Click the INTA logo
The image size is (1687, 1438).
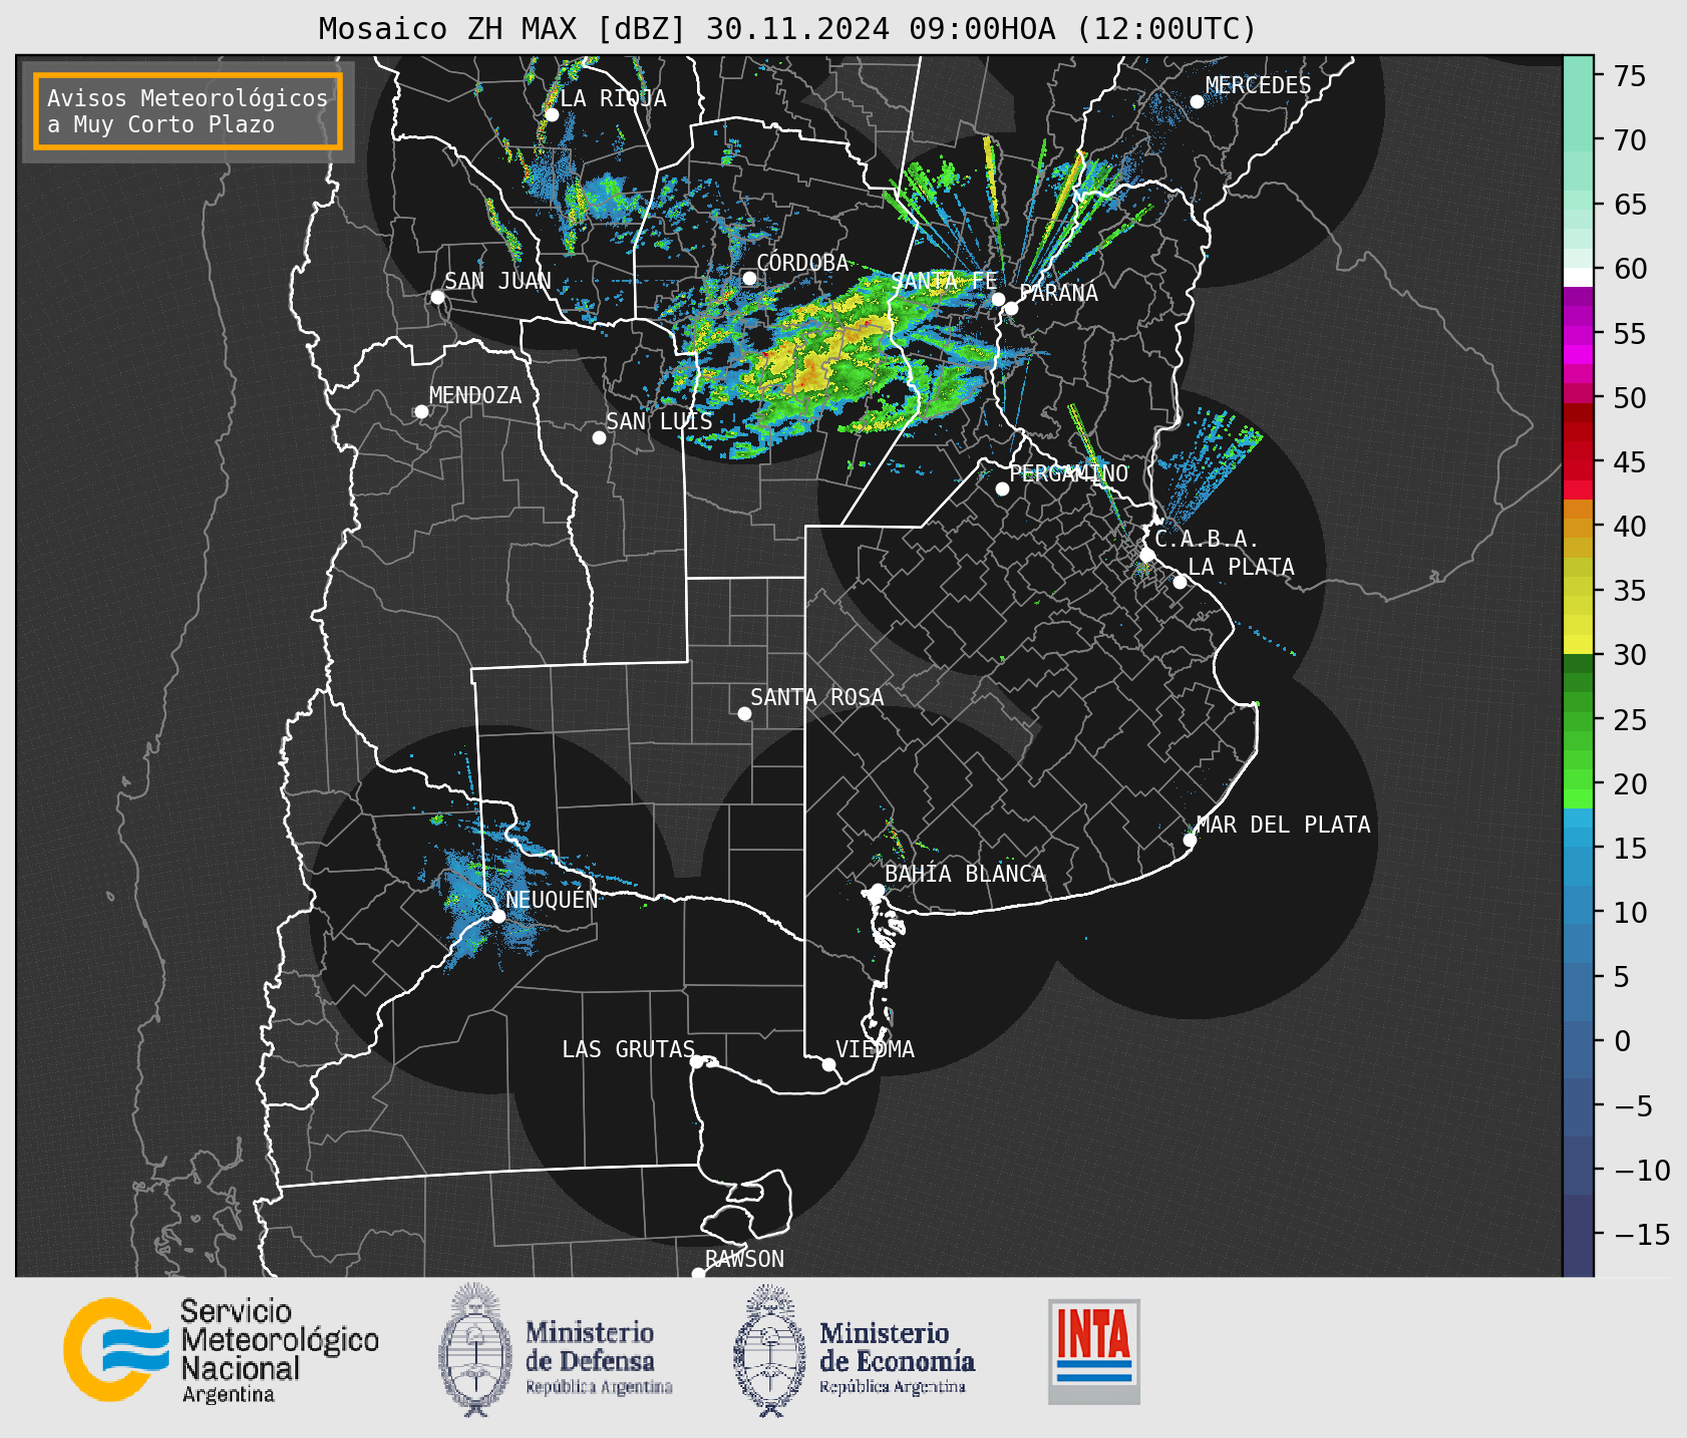point(1094,1351)
